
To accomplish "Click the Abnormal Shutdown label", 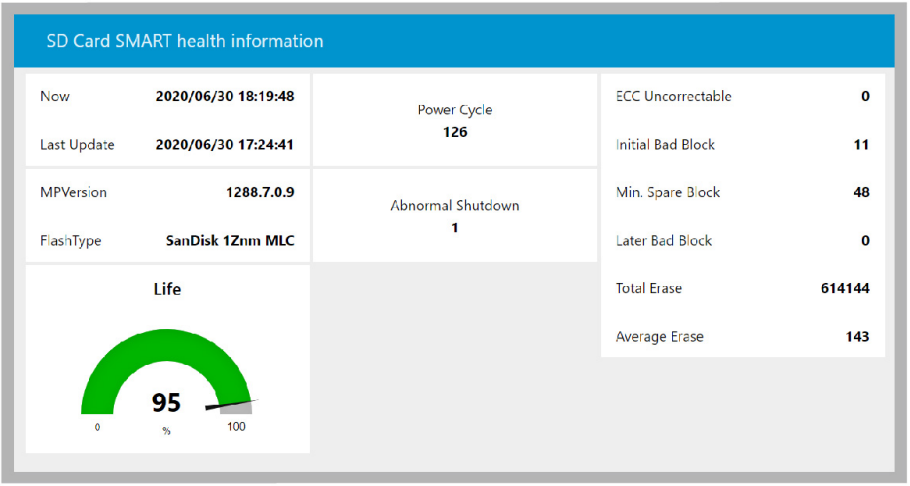I will click(x=454, y=206).
